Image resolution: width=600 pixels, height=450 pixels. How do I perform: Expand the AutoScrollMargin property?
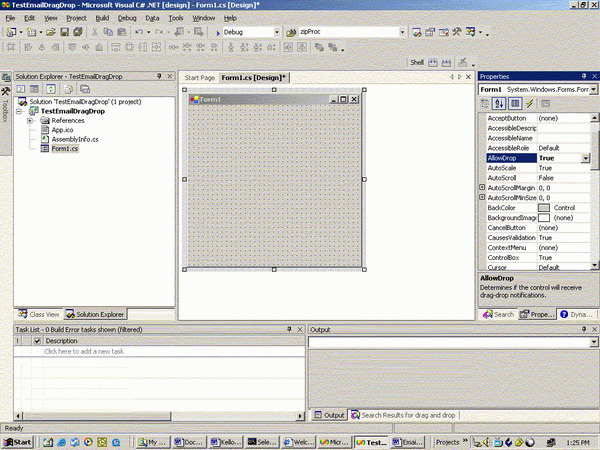coord(482,188)
